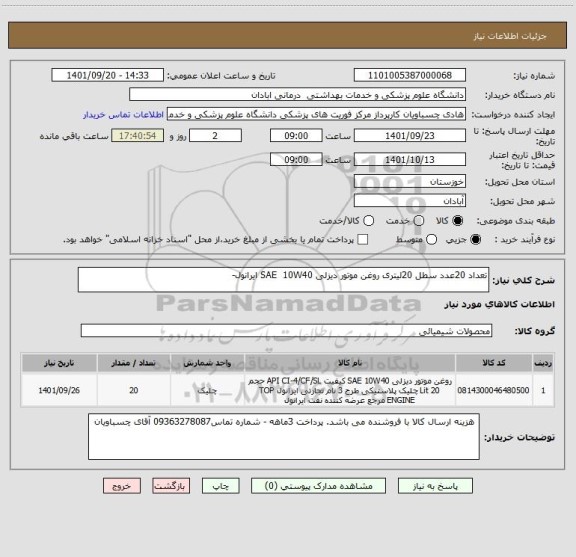Click the remaining time field 17:40:54

138,136
